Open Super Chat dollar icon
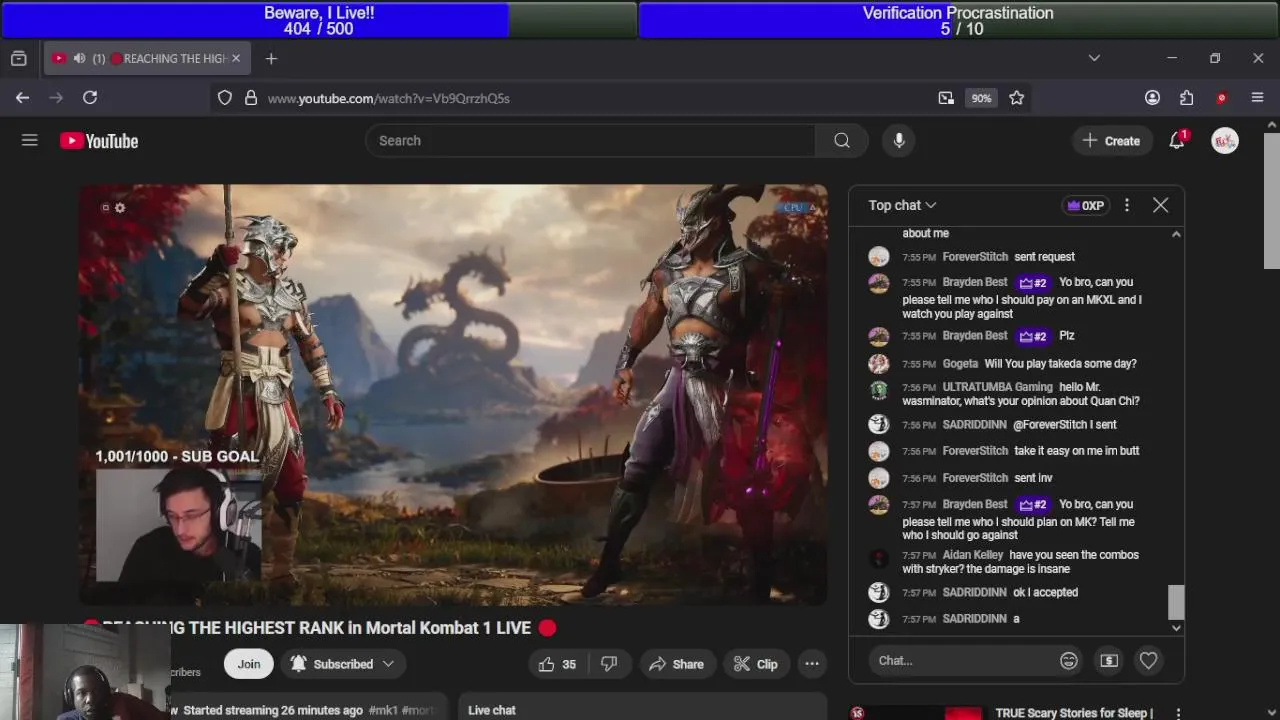1280x720 pixels. point(1109,661)
